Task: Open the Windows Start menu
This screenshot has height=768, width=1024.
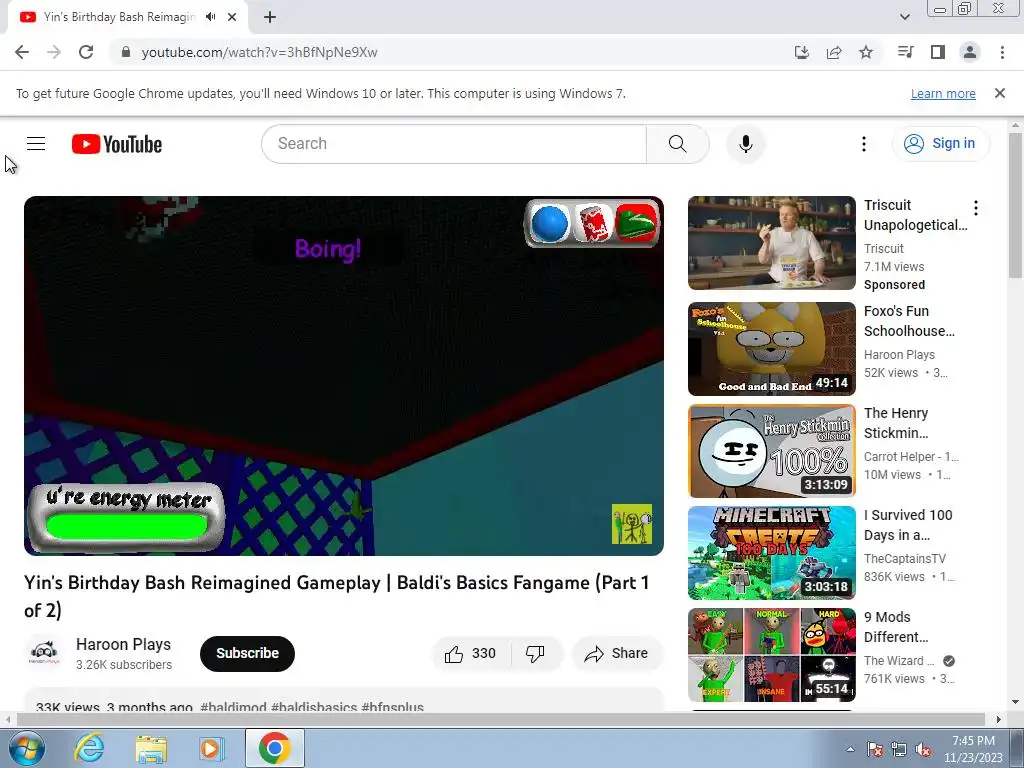Action: pos(26,748)
